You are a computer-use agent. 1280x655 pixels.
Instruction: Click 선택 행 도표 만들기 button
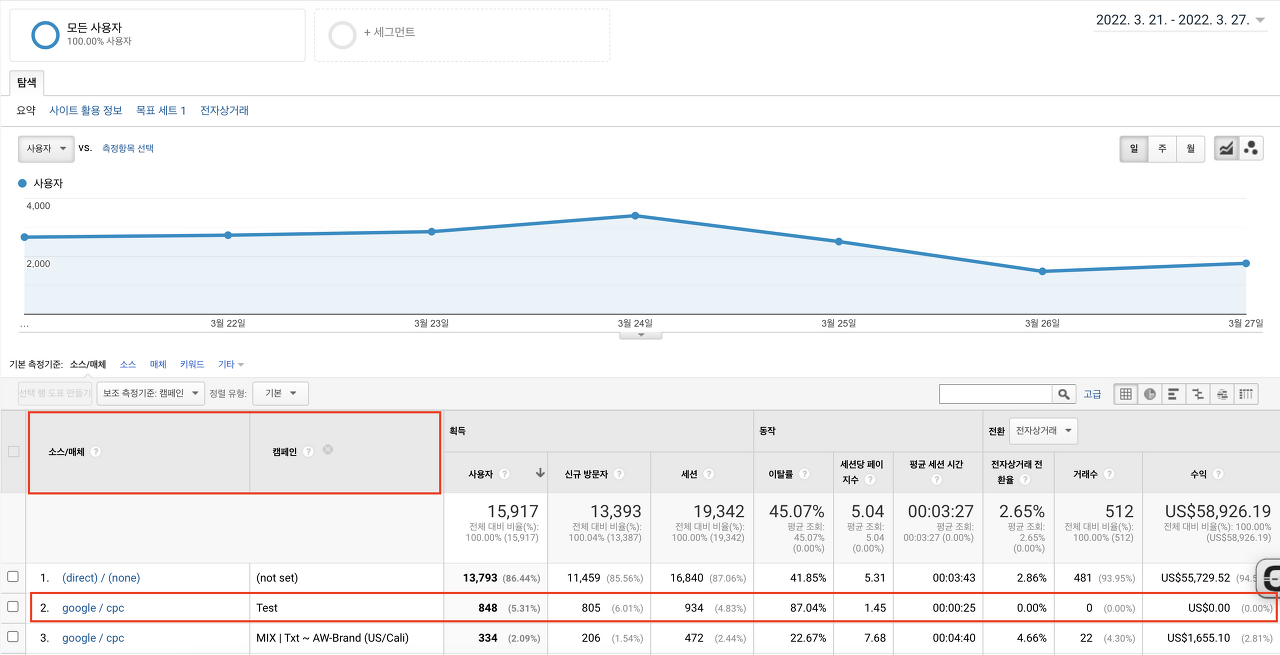pos(55,394)
